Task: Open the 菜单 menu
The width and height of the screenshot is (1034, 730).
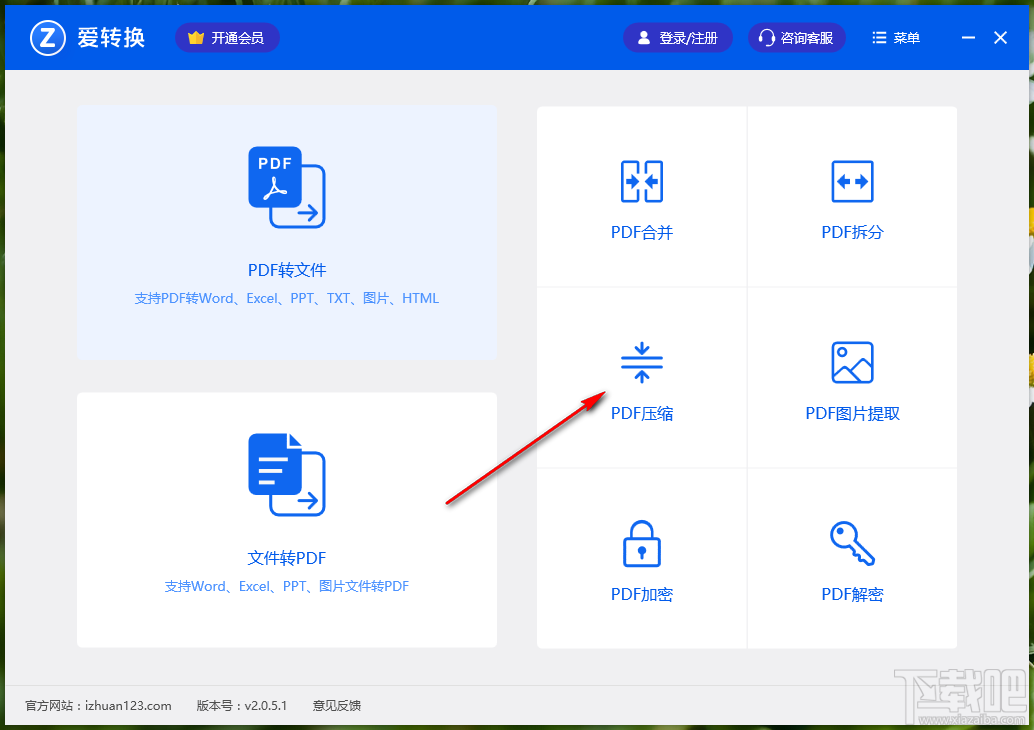Action: (x=895, y=37)
